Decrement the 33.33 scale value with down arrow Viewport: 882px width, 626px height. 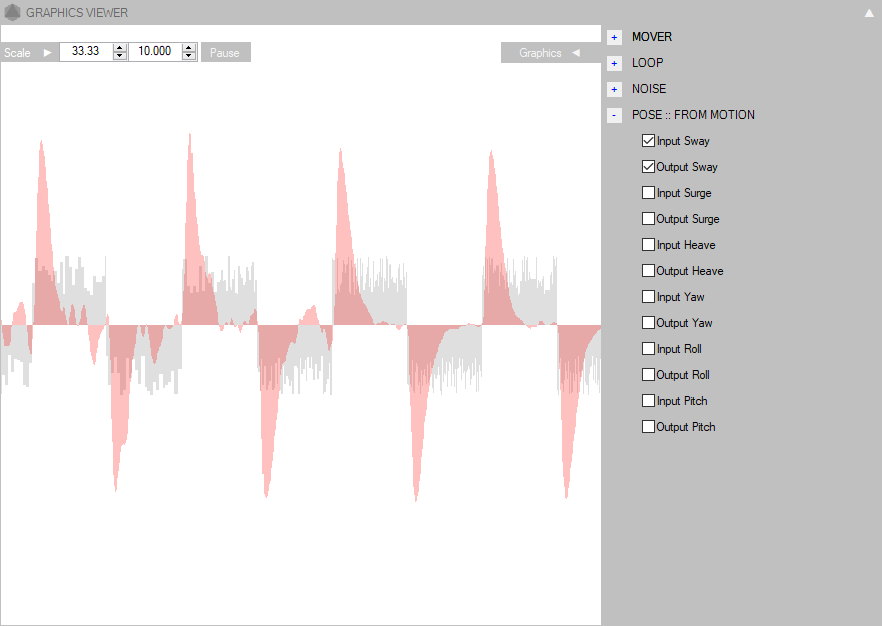[119, 56]
